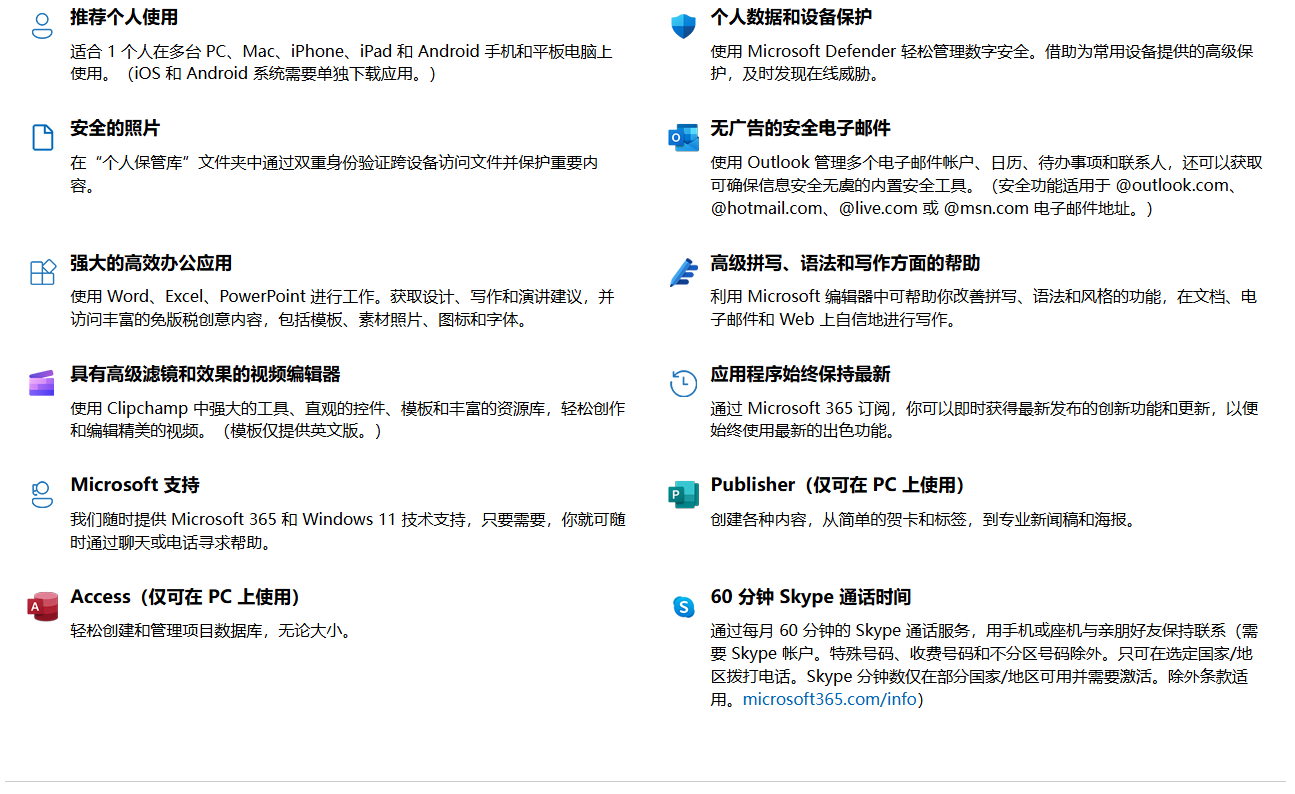Viewport: 1295px width, 794px height.
Task: Click the 具有高级滤镜和效果的视频编辑器 heading
Action: 205,374
